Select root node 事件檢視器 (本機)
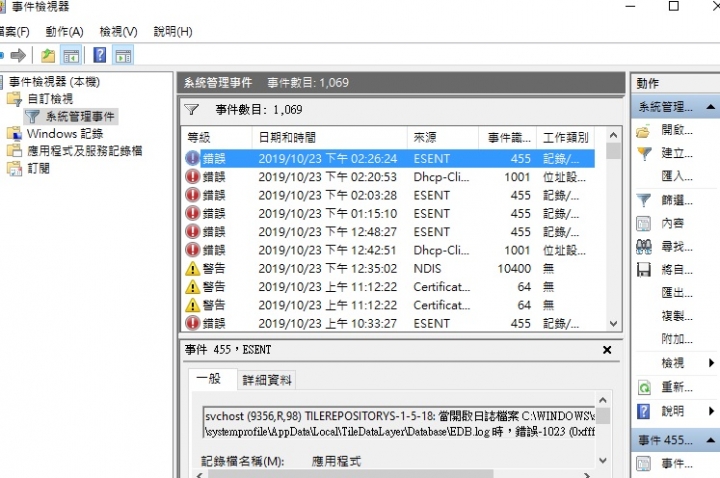 pyautogui.click(x=54, y=82)
